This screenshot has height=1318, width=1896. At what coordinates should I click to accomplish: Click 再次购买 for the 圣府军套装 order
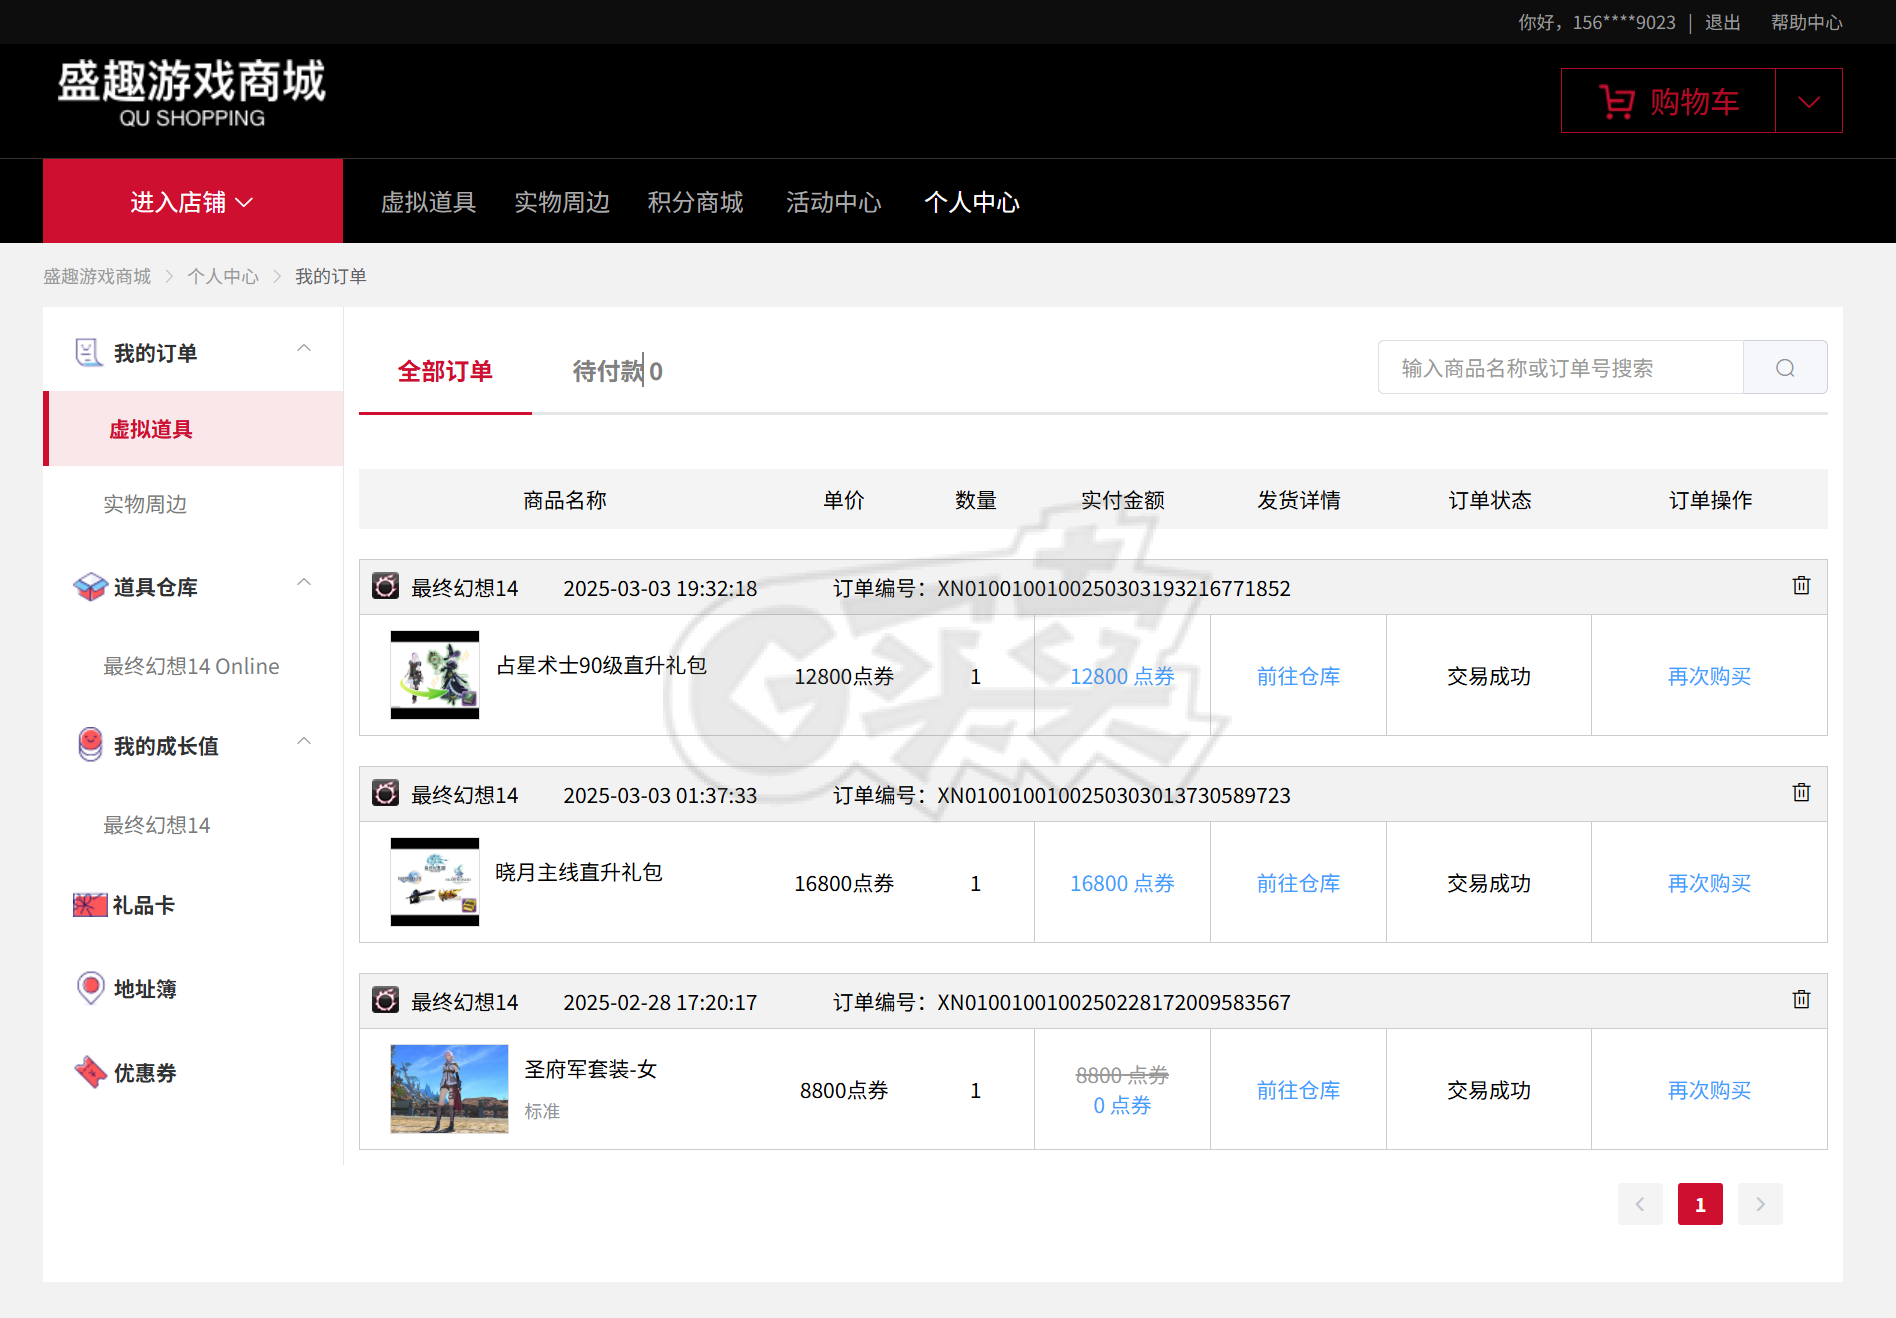click(x=1707, y=1090)
